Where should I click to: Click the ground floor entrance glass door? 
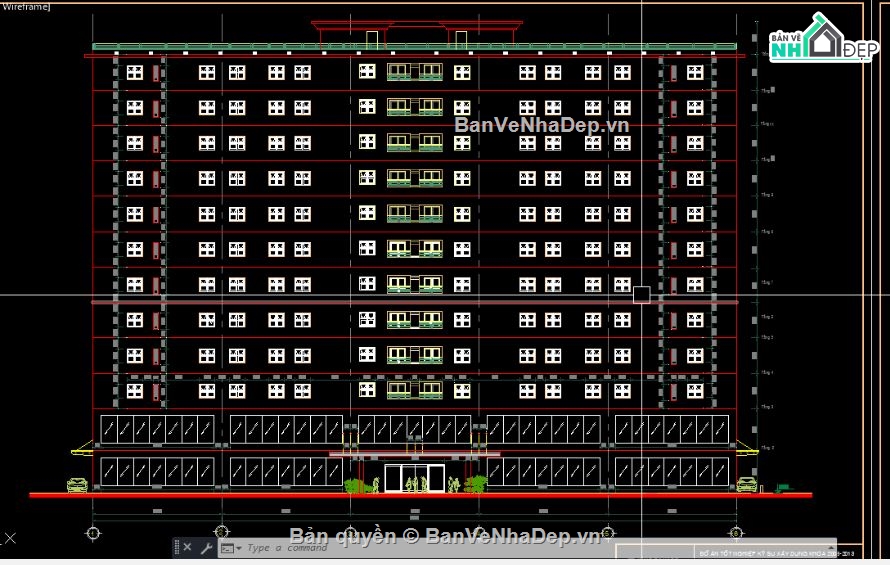[x=415, y=478]
